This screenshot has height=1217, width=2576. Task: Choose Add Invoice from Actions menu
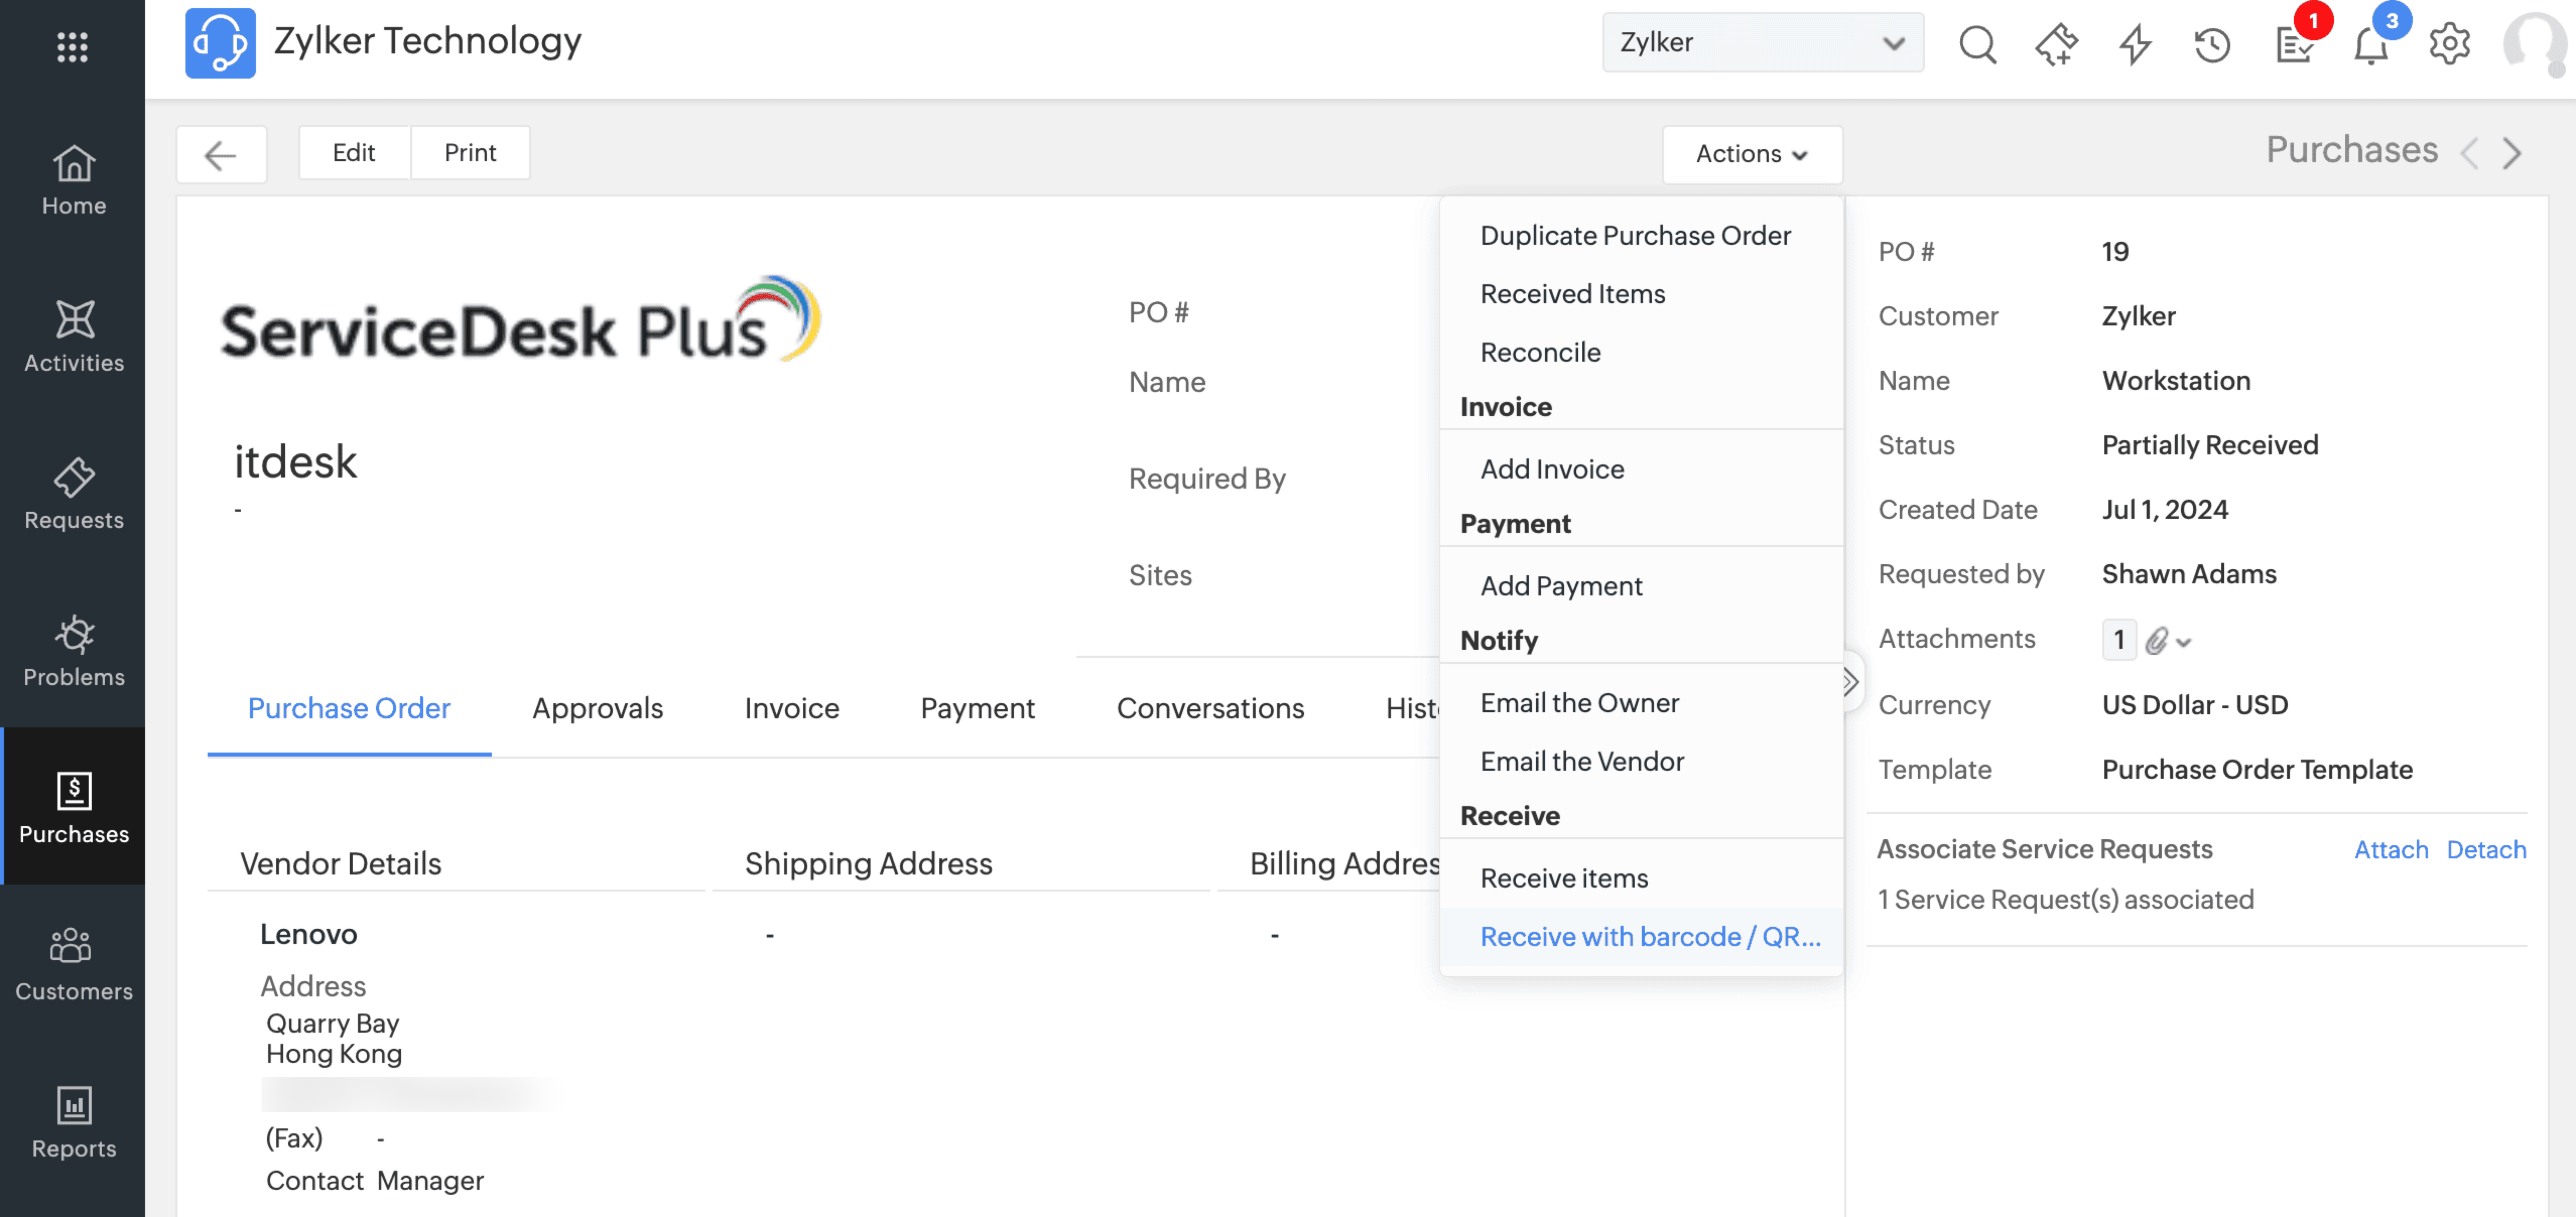[1551, 469]
